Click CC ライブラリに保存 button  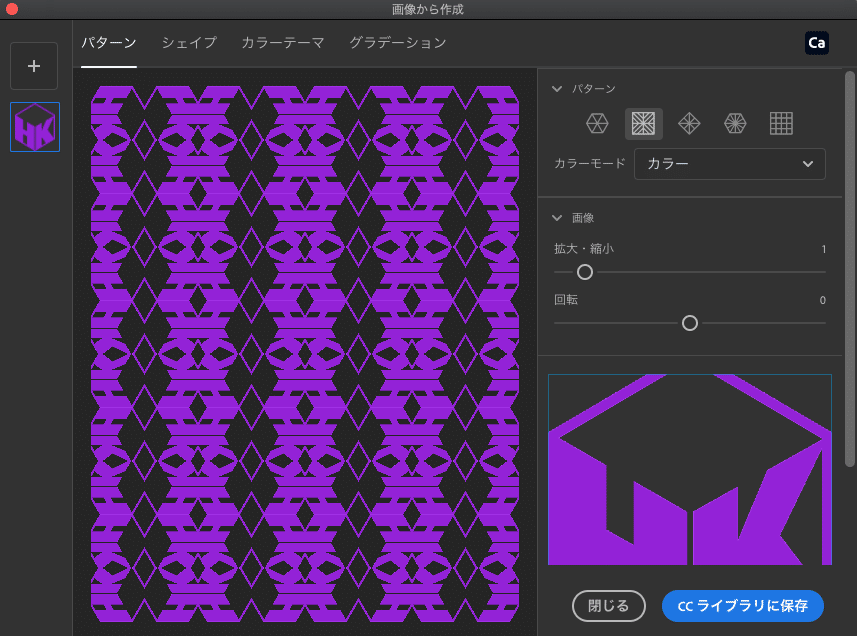743,606
